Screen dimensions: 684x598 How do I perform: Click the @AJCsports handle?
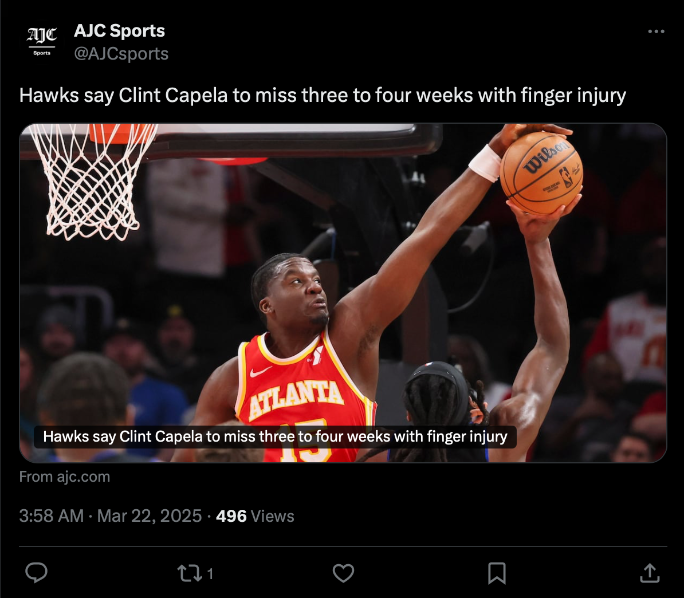click(x=121, y=54)
